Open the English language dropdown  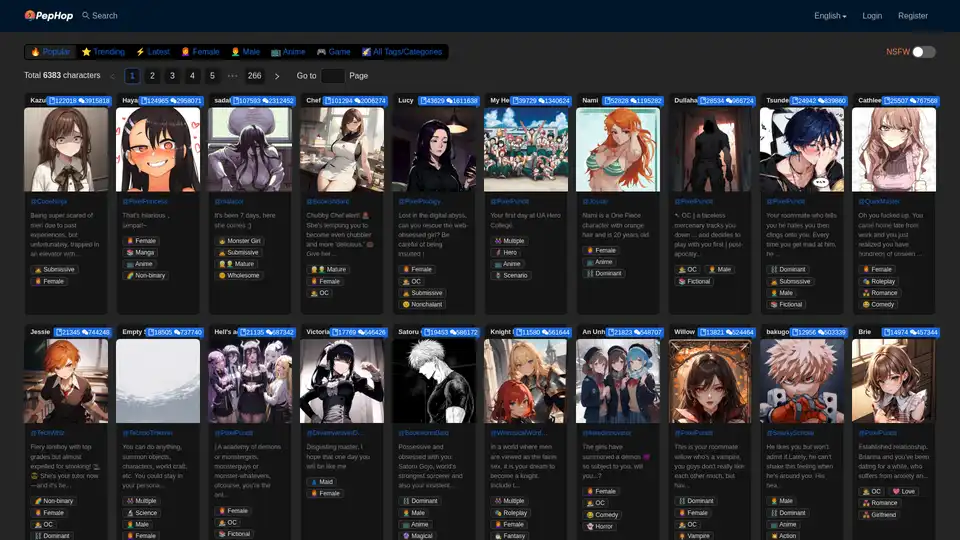pyautogui.click(x=830, y=16)
